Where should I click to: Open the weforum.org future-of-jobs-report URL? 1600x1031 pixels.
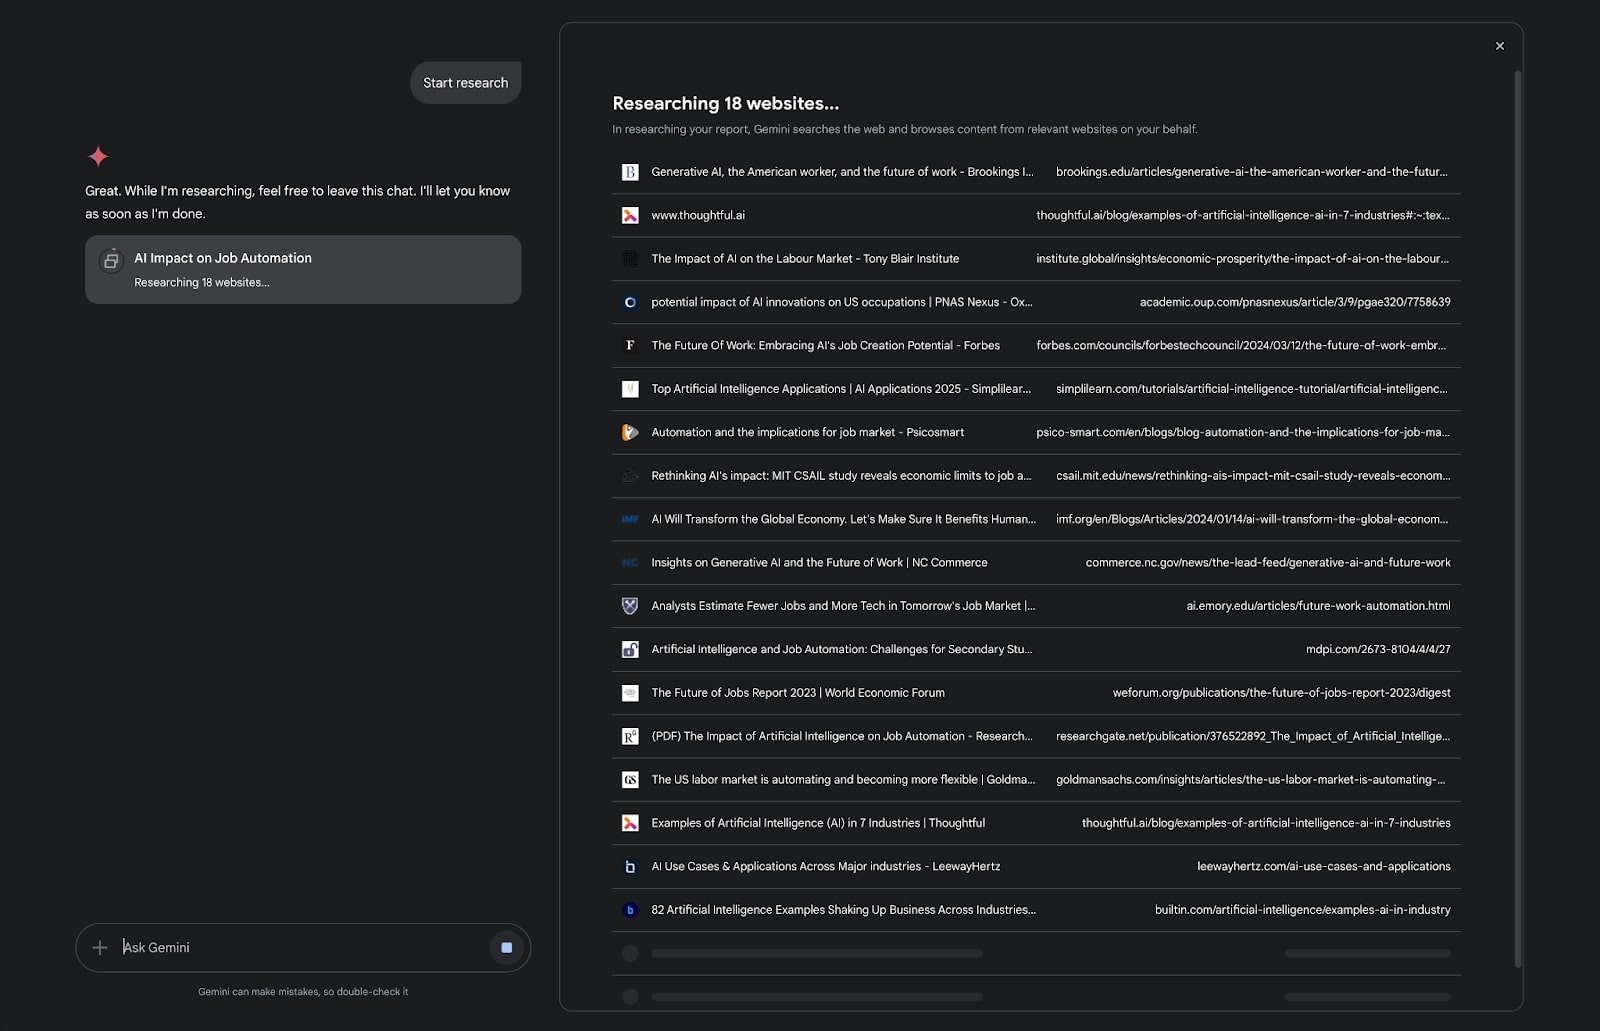[1282, 693]
